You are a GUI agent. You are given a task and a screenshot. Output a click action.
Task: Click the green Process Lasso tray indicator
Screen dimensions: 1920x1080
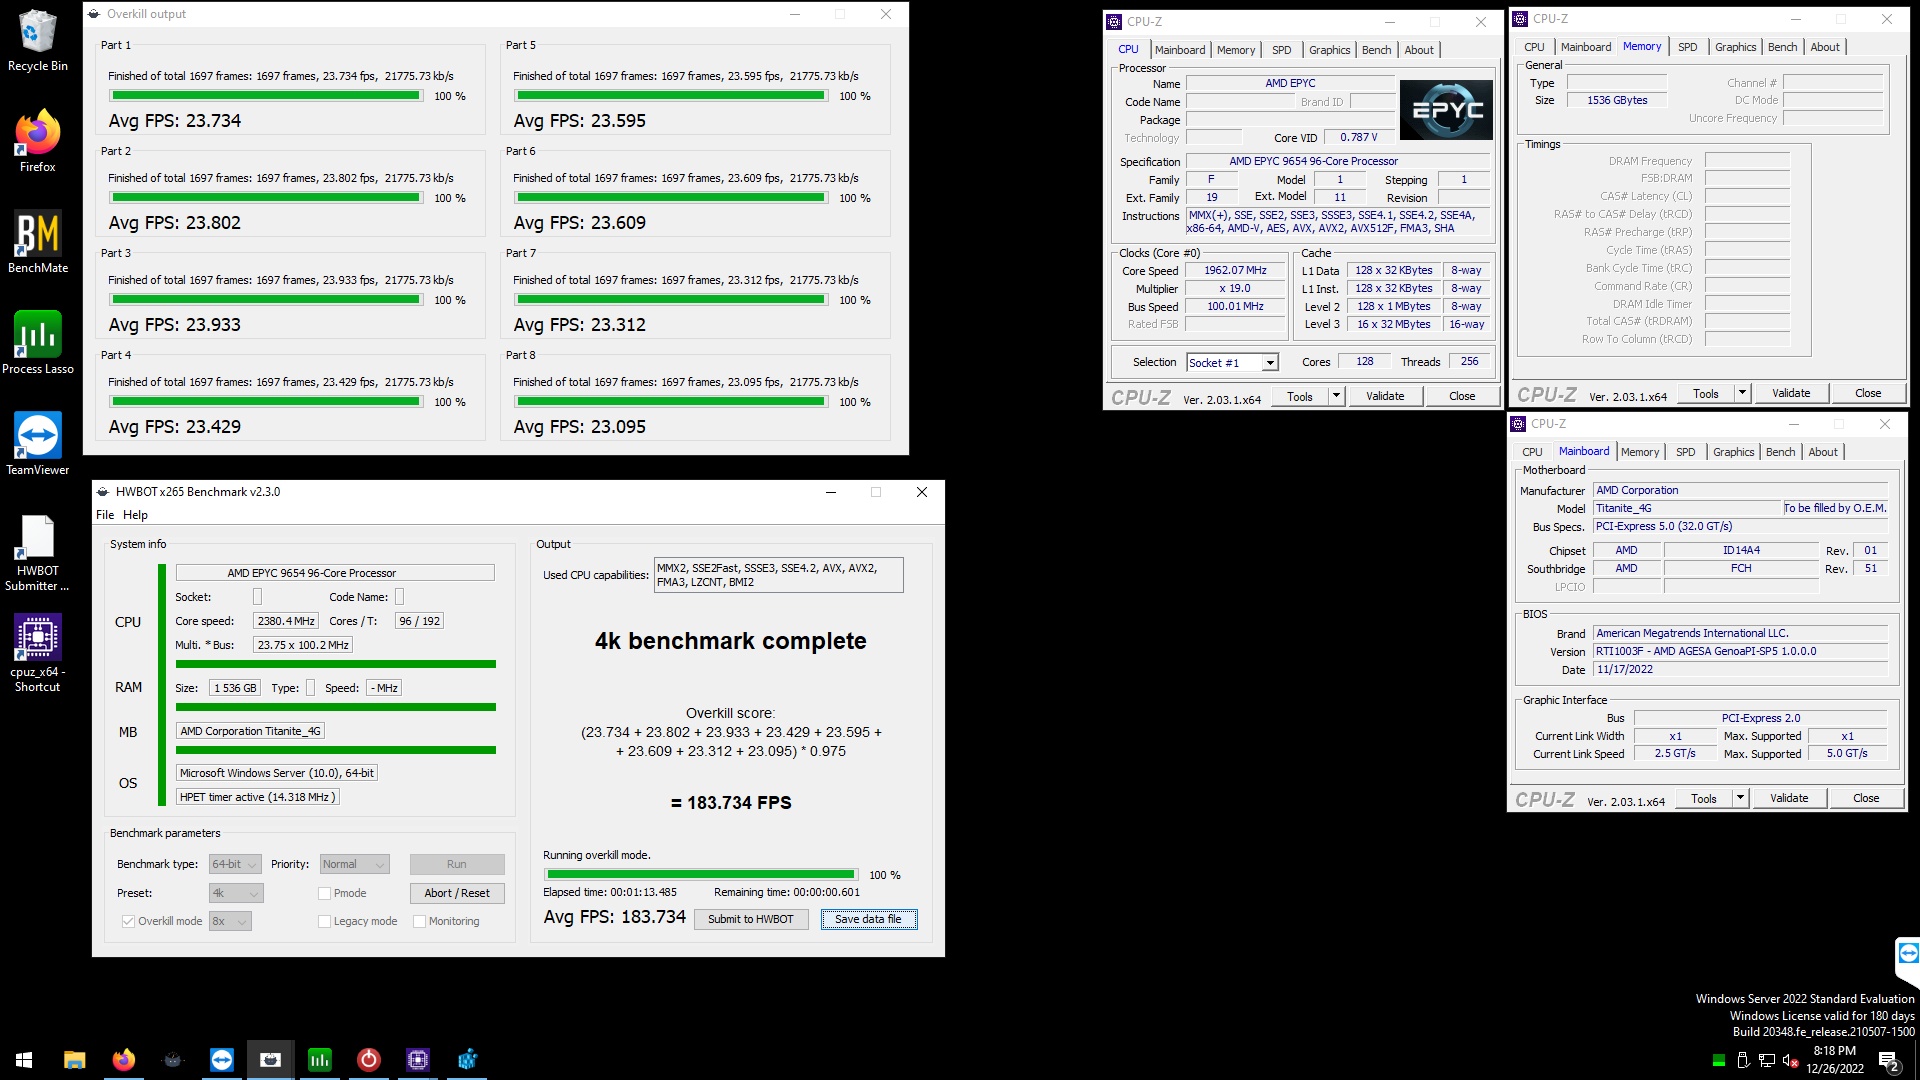point(1718,1060)
